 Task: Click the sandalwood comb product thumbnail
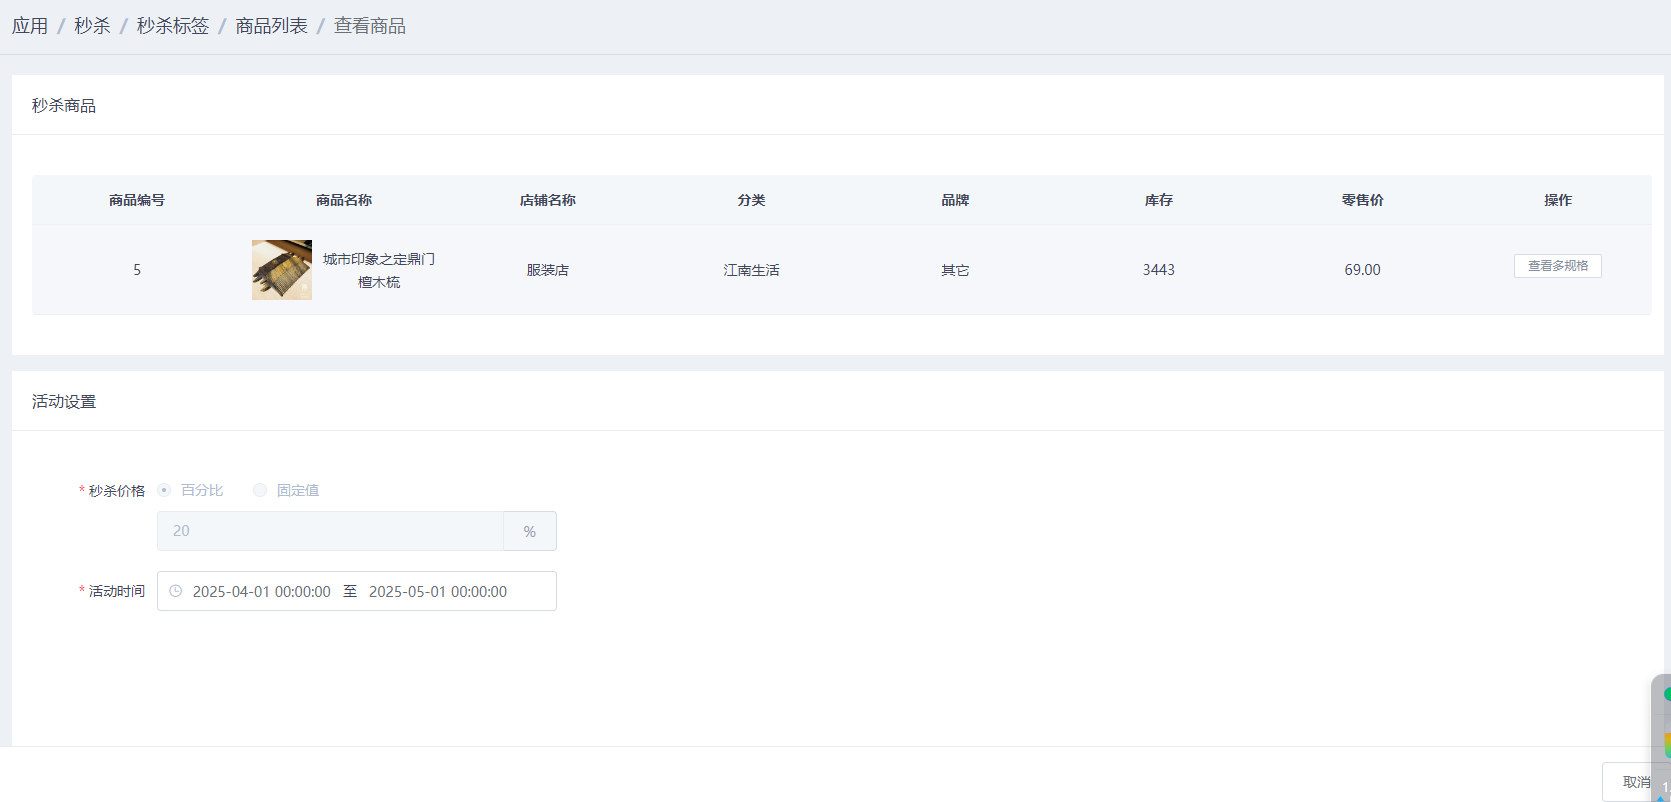tap(282, 270)
